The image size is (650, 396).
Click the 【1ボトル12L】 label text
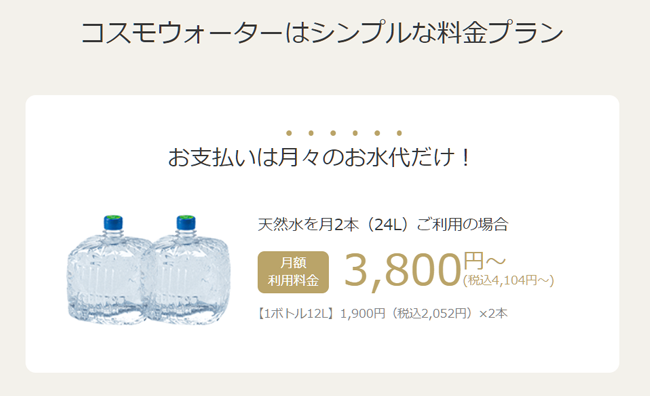coord(296,313)
